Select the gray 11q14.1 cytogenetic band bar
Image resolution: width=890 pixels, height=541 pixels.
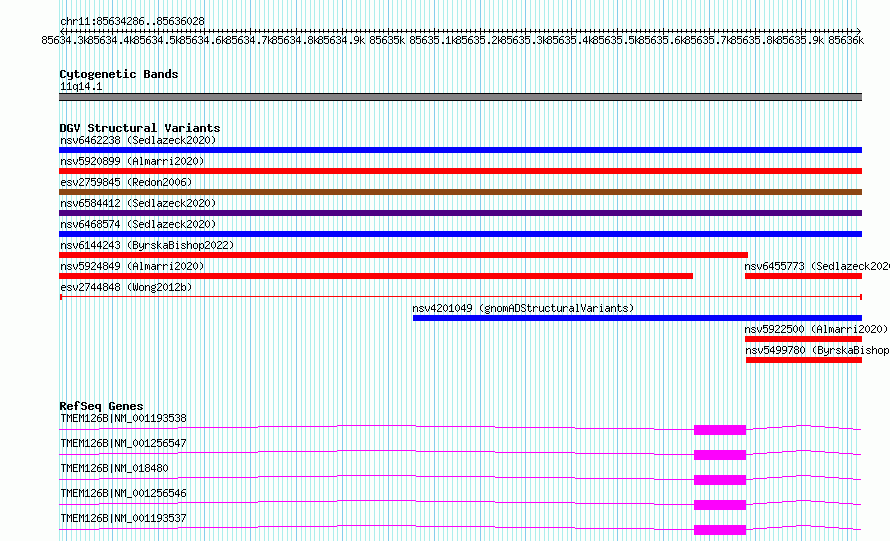tap(460, 97)
